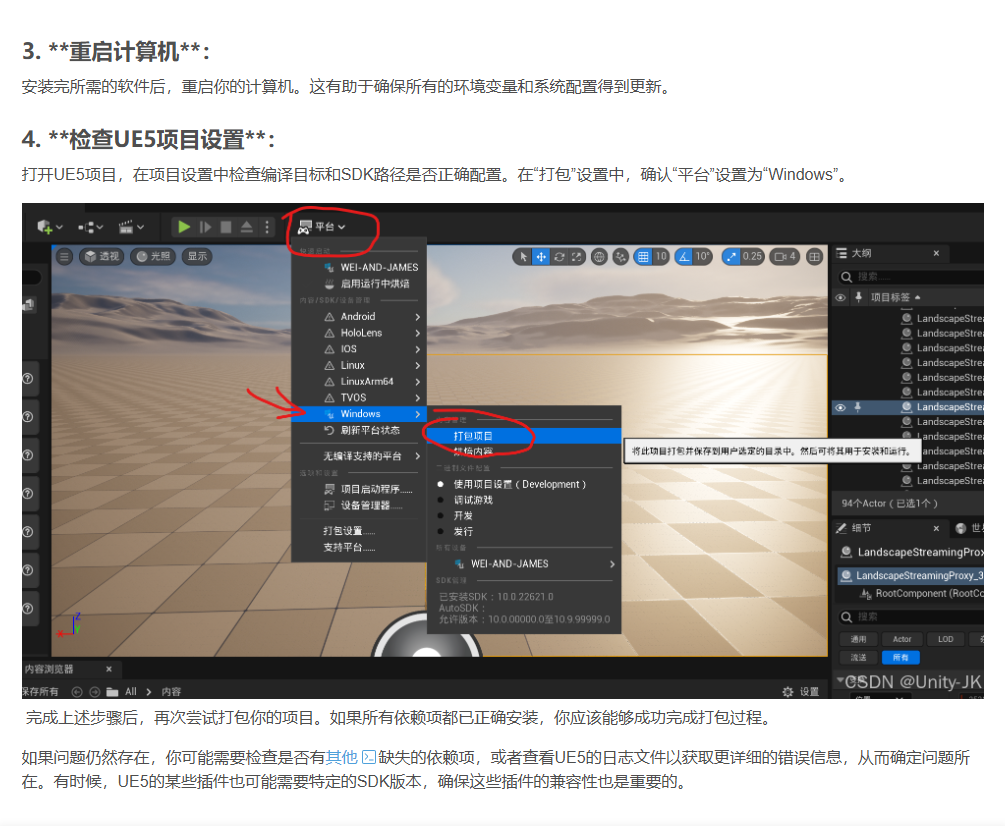Click the LOD filter button
Screen dimensions: 1005x832
pyautogui.click(x=945, y=639)
